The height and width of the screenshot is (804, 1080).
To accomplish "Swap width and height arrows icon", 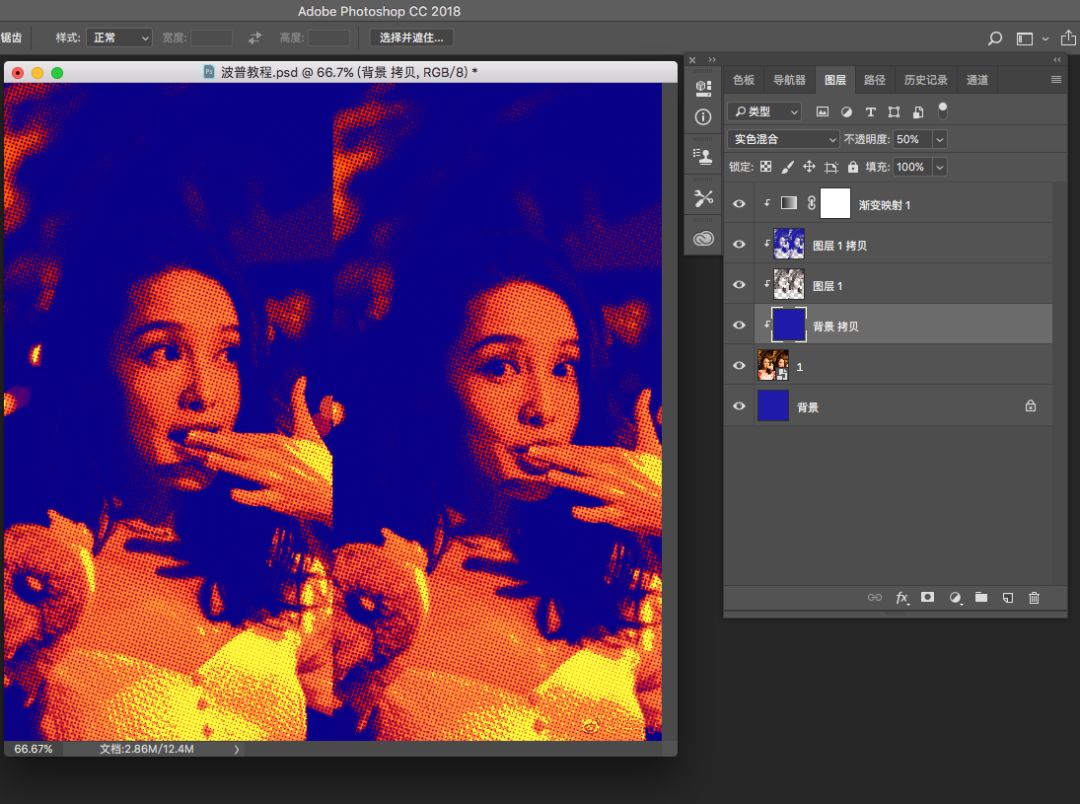I will pos(255,38).
